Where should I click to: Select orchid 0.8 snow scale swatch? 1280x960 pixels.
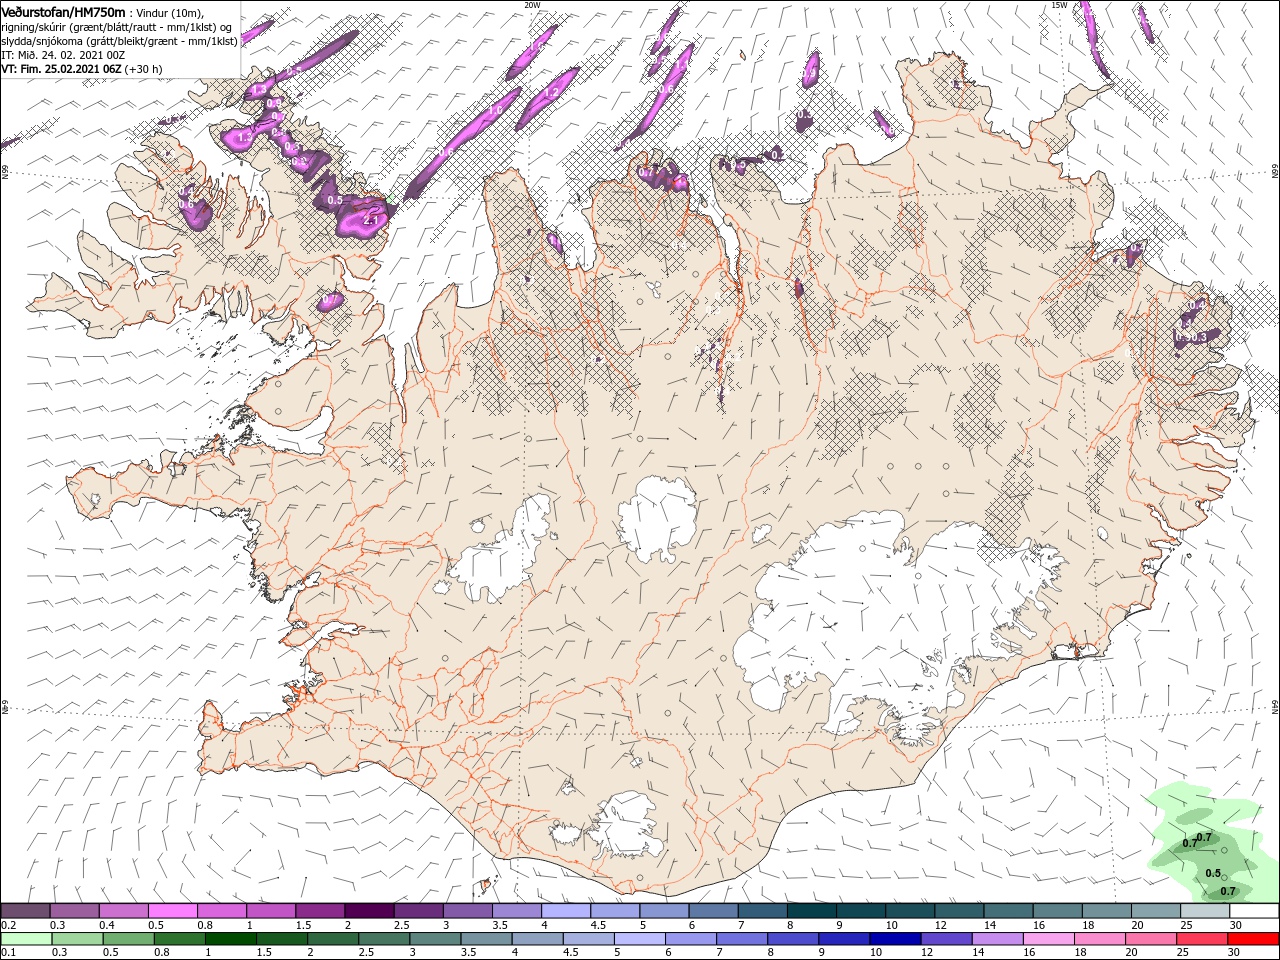tap(221, 911)
